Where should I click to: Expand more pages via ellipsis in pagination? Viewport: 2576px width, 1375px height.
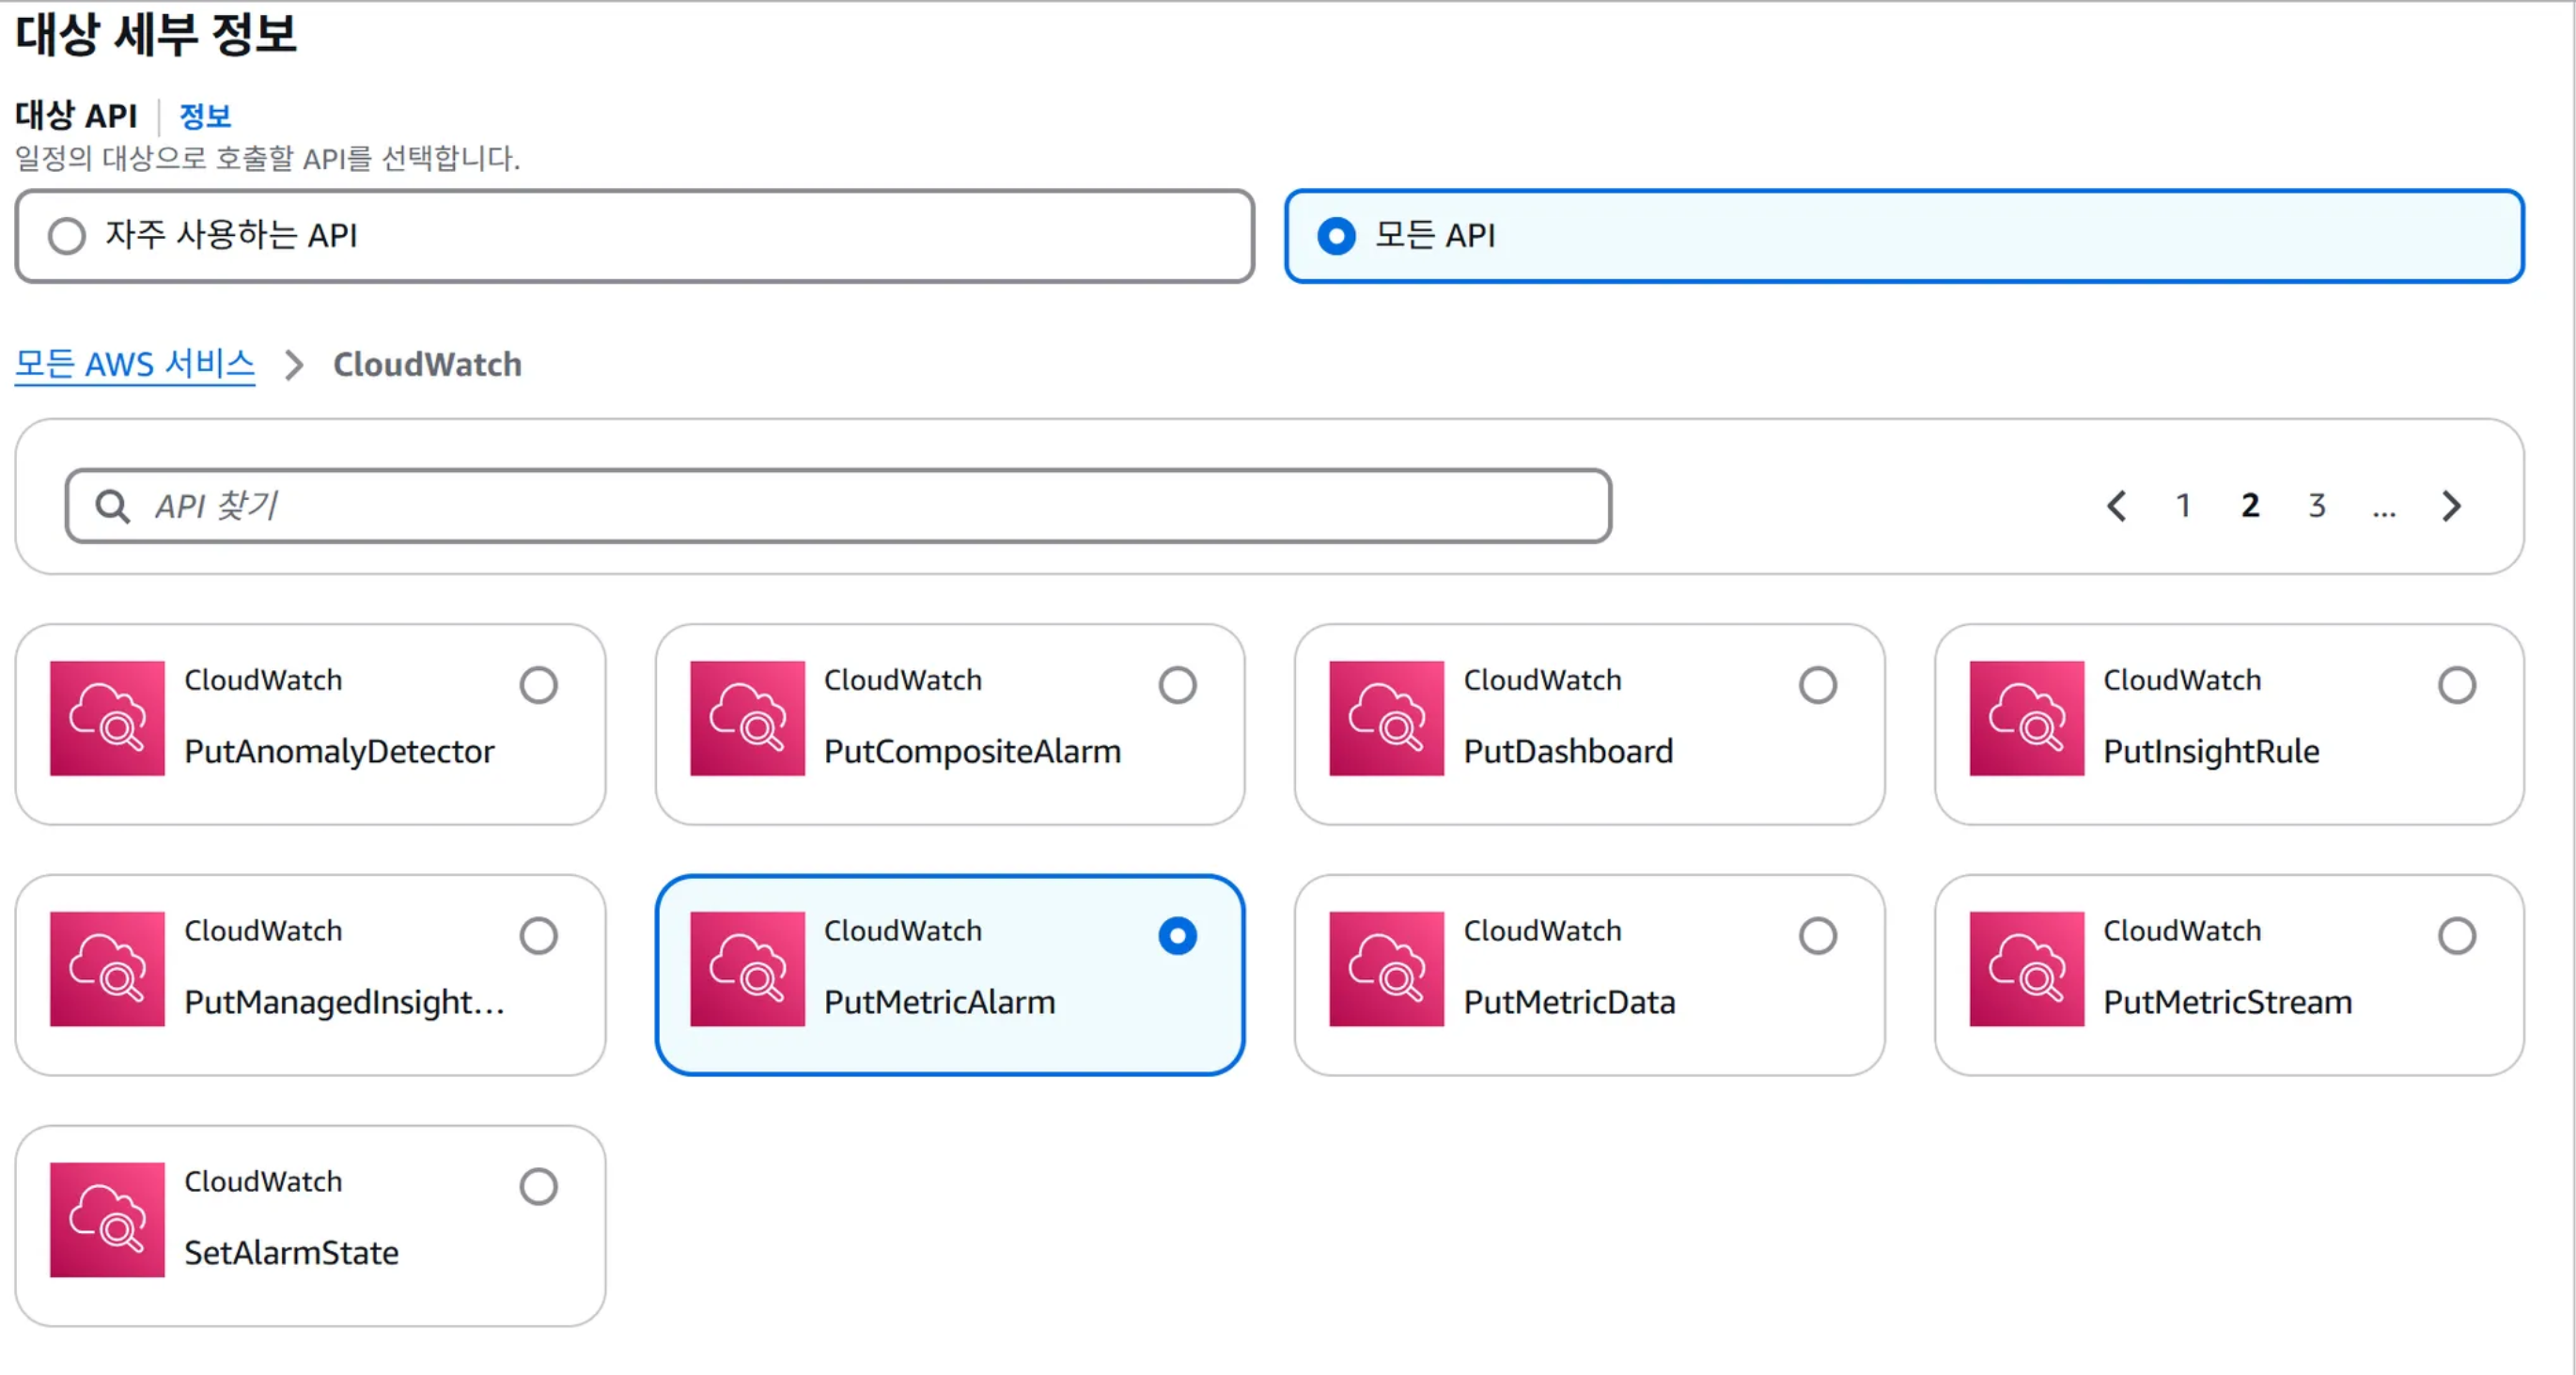(x=2383, y=508)
